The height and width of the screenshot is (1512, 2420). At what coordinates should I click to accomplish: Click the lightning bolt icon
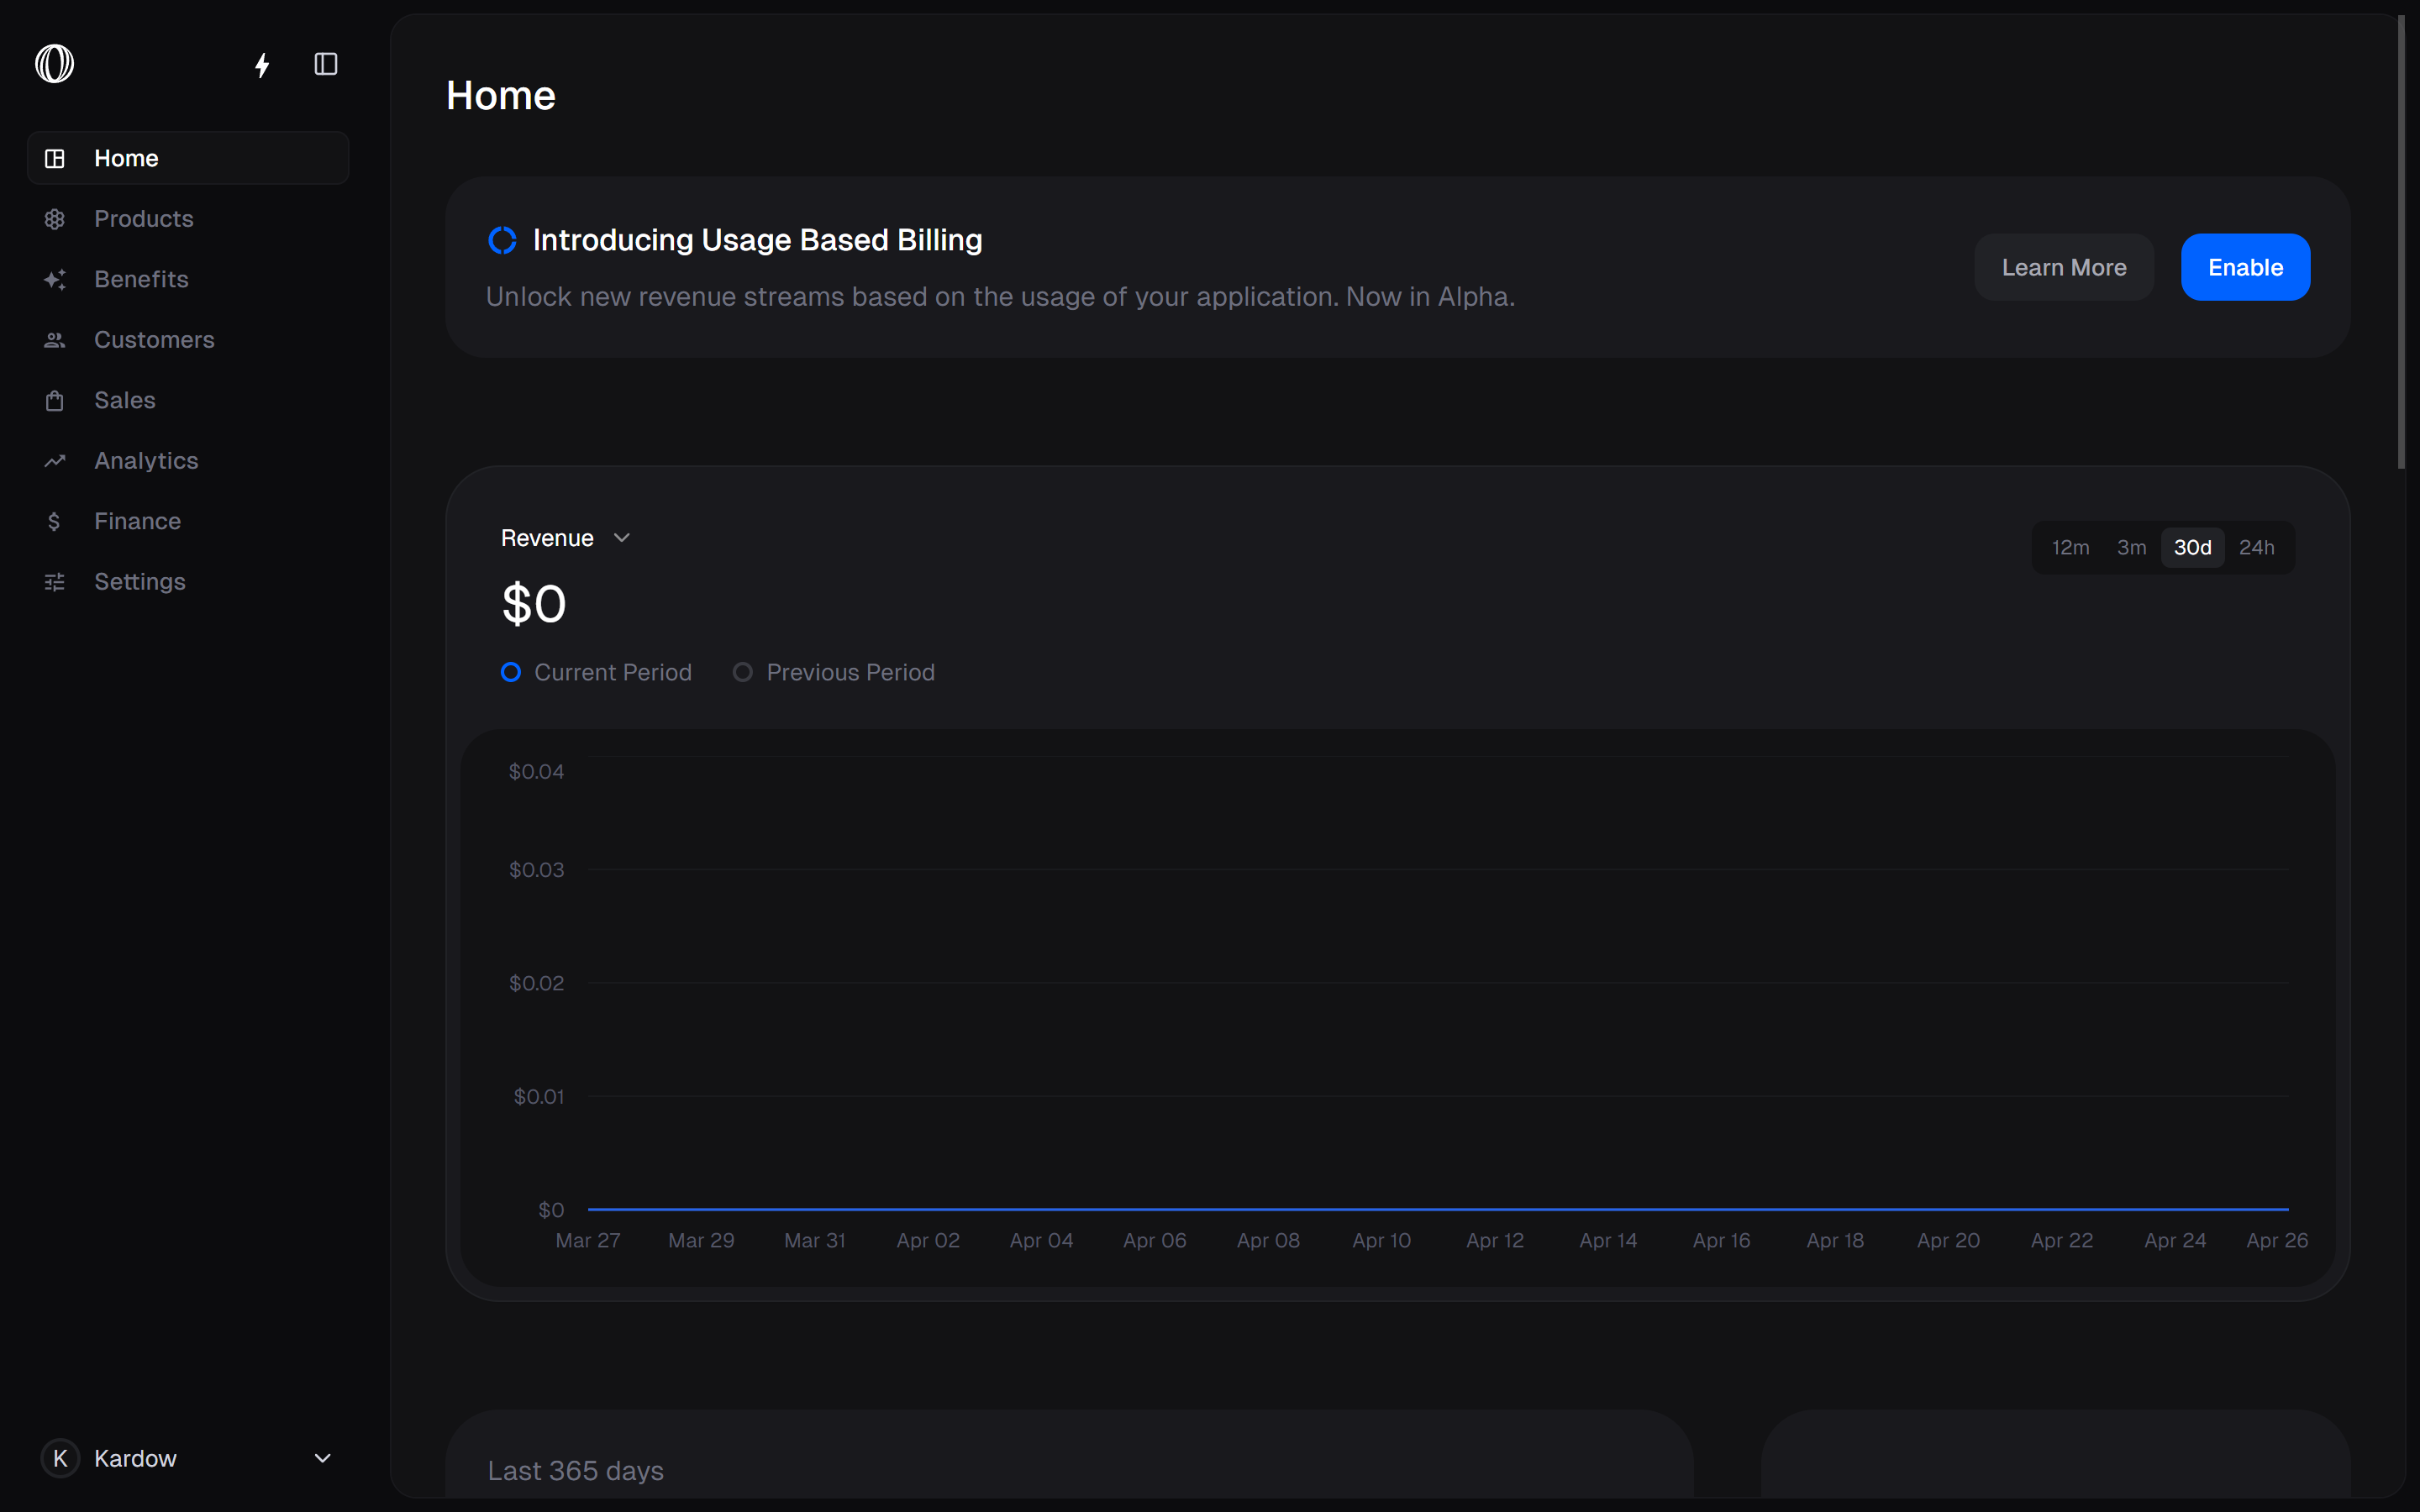pyautogui.click(x=262, y=65)
